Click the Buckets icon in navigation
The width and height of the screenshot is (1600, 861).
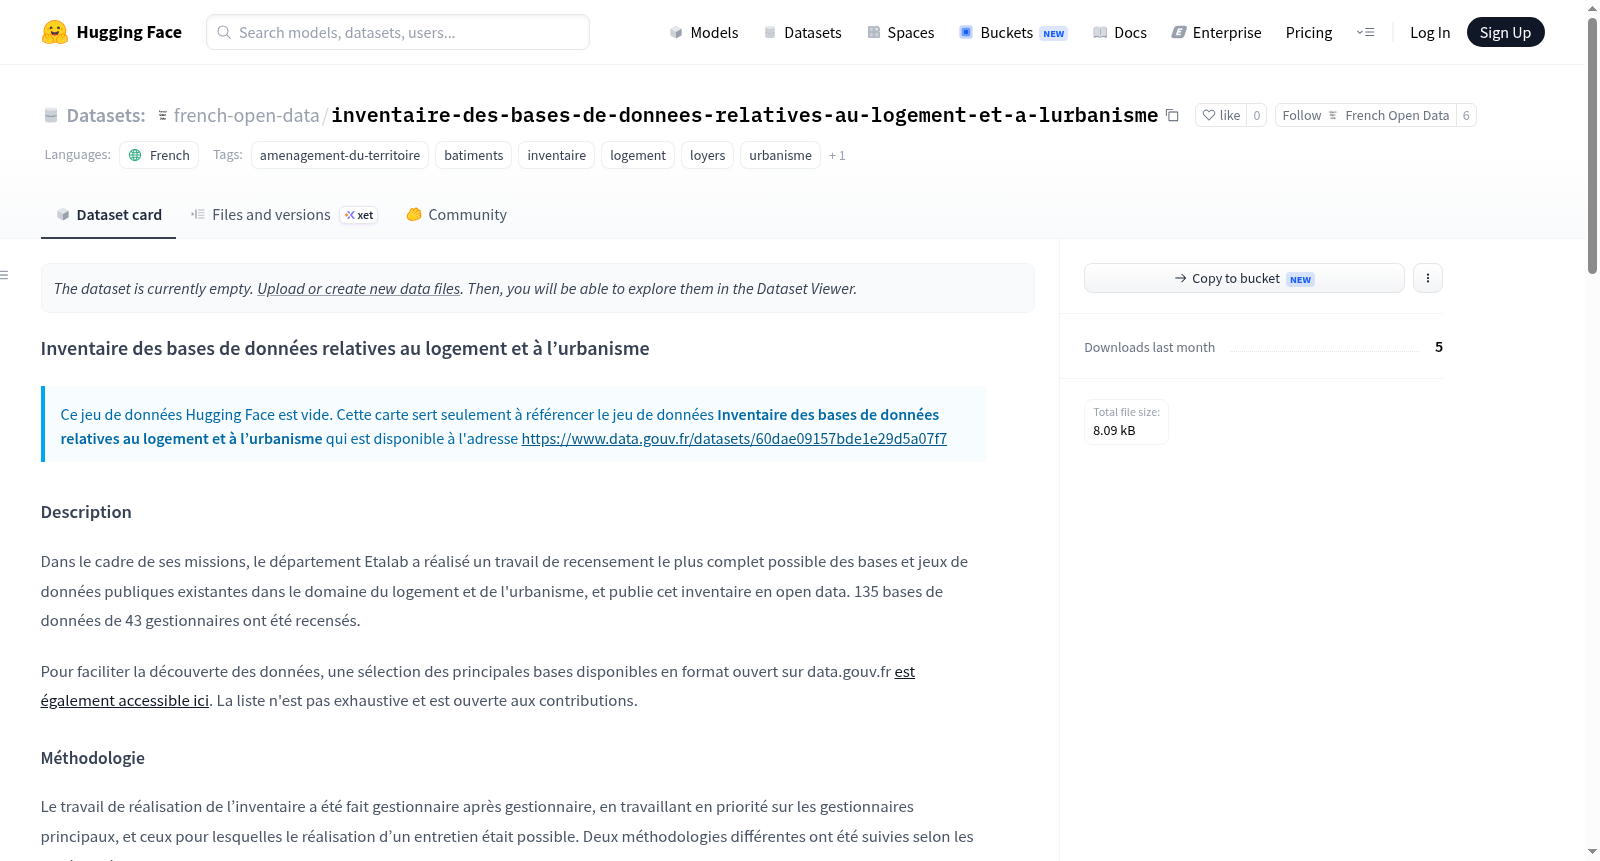[x=966, y=32]
